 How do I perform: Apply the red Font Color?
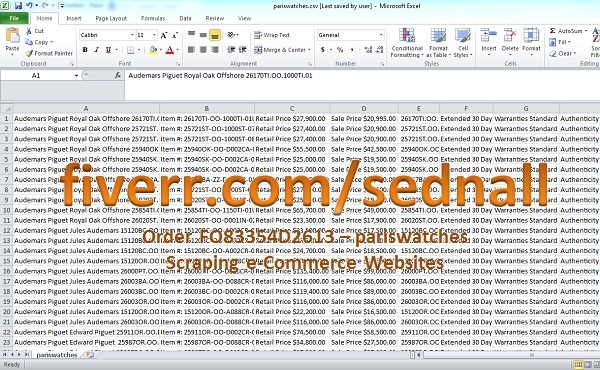click(170, 50)
